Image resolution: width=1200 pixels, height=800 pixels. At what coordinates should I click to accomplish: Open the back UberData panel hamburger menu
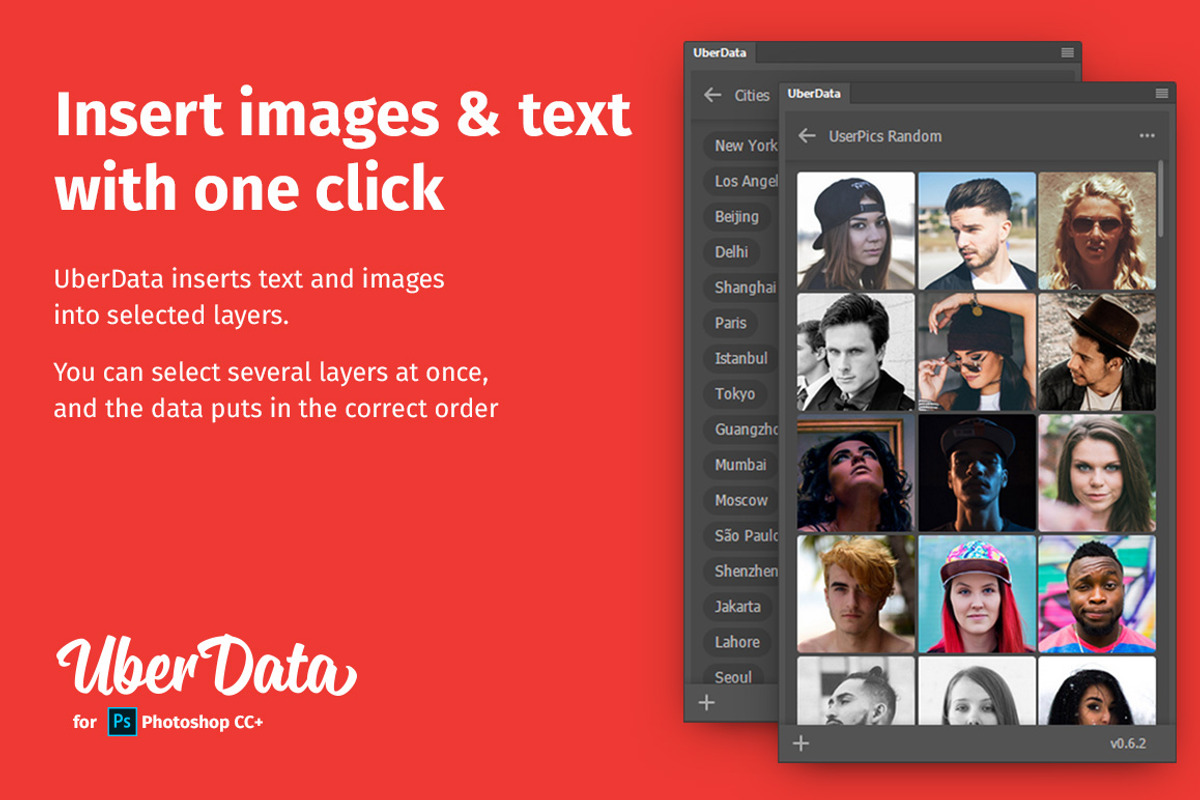[x=1068, y=52]
